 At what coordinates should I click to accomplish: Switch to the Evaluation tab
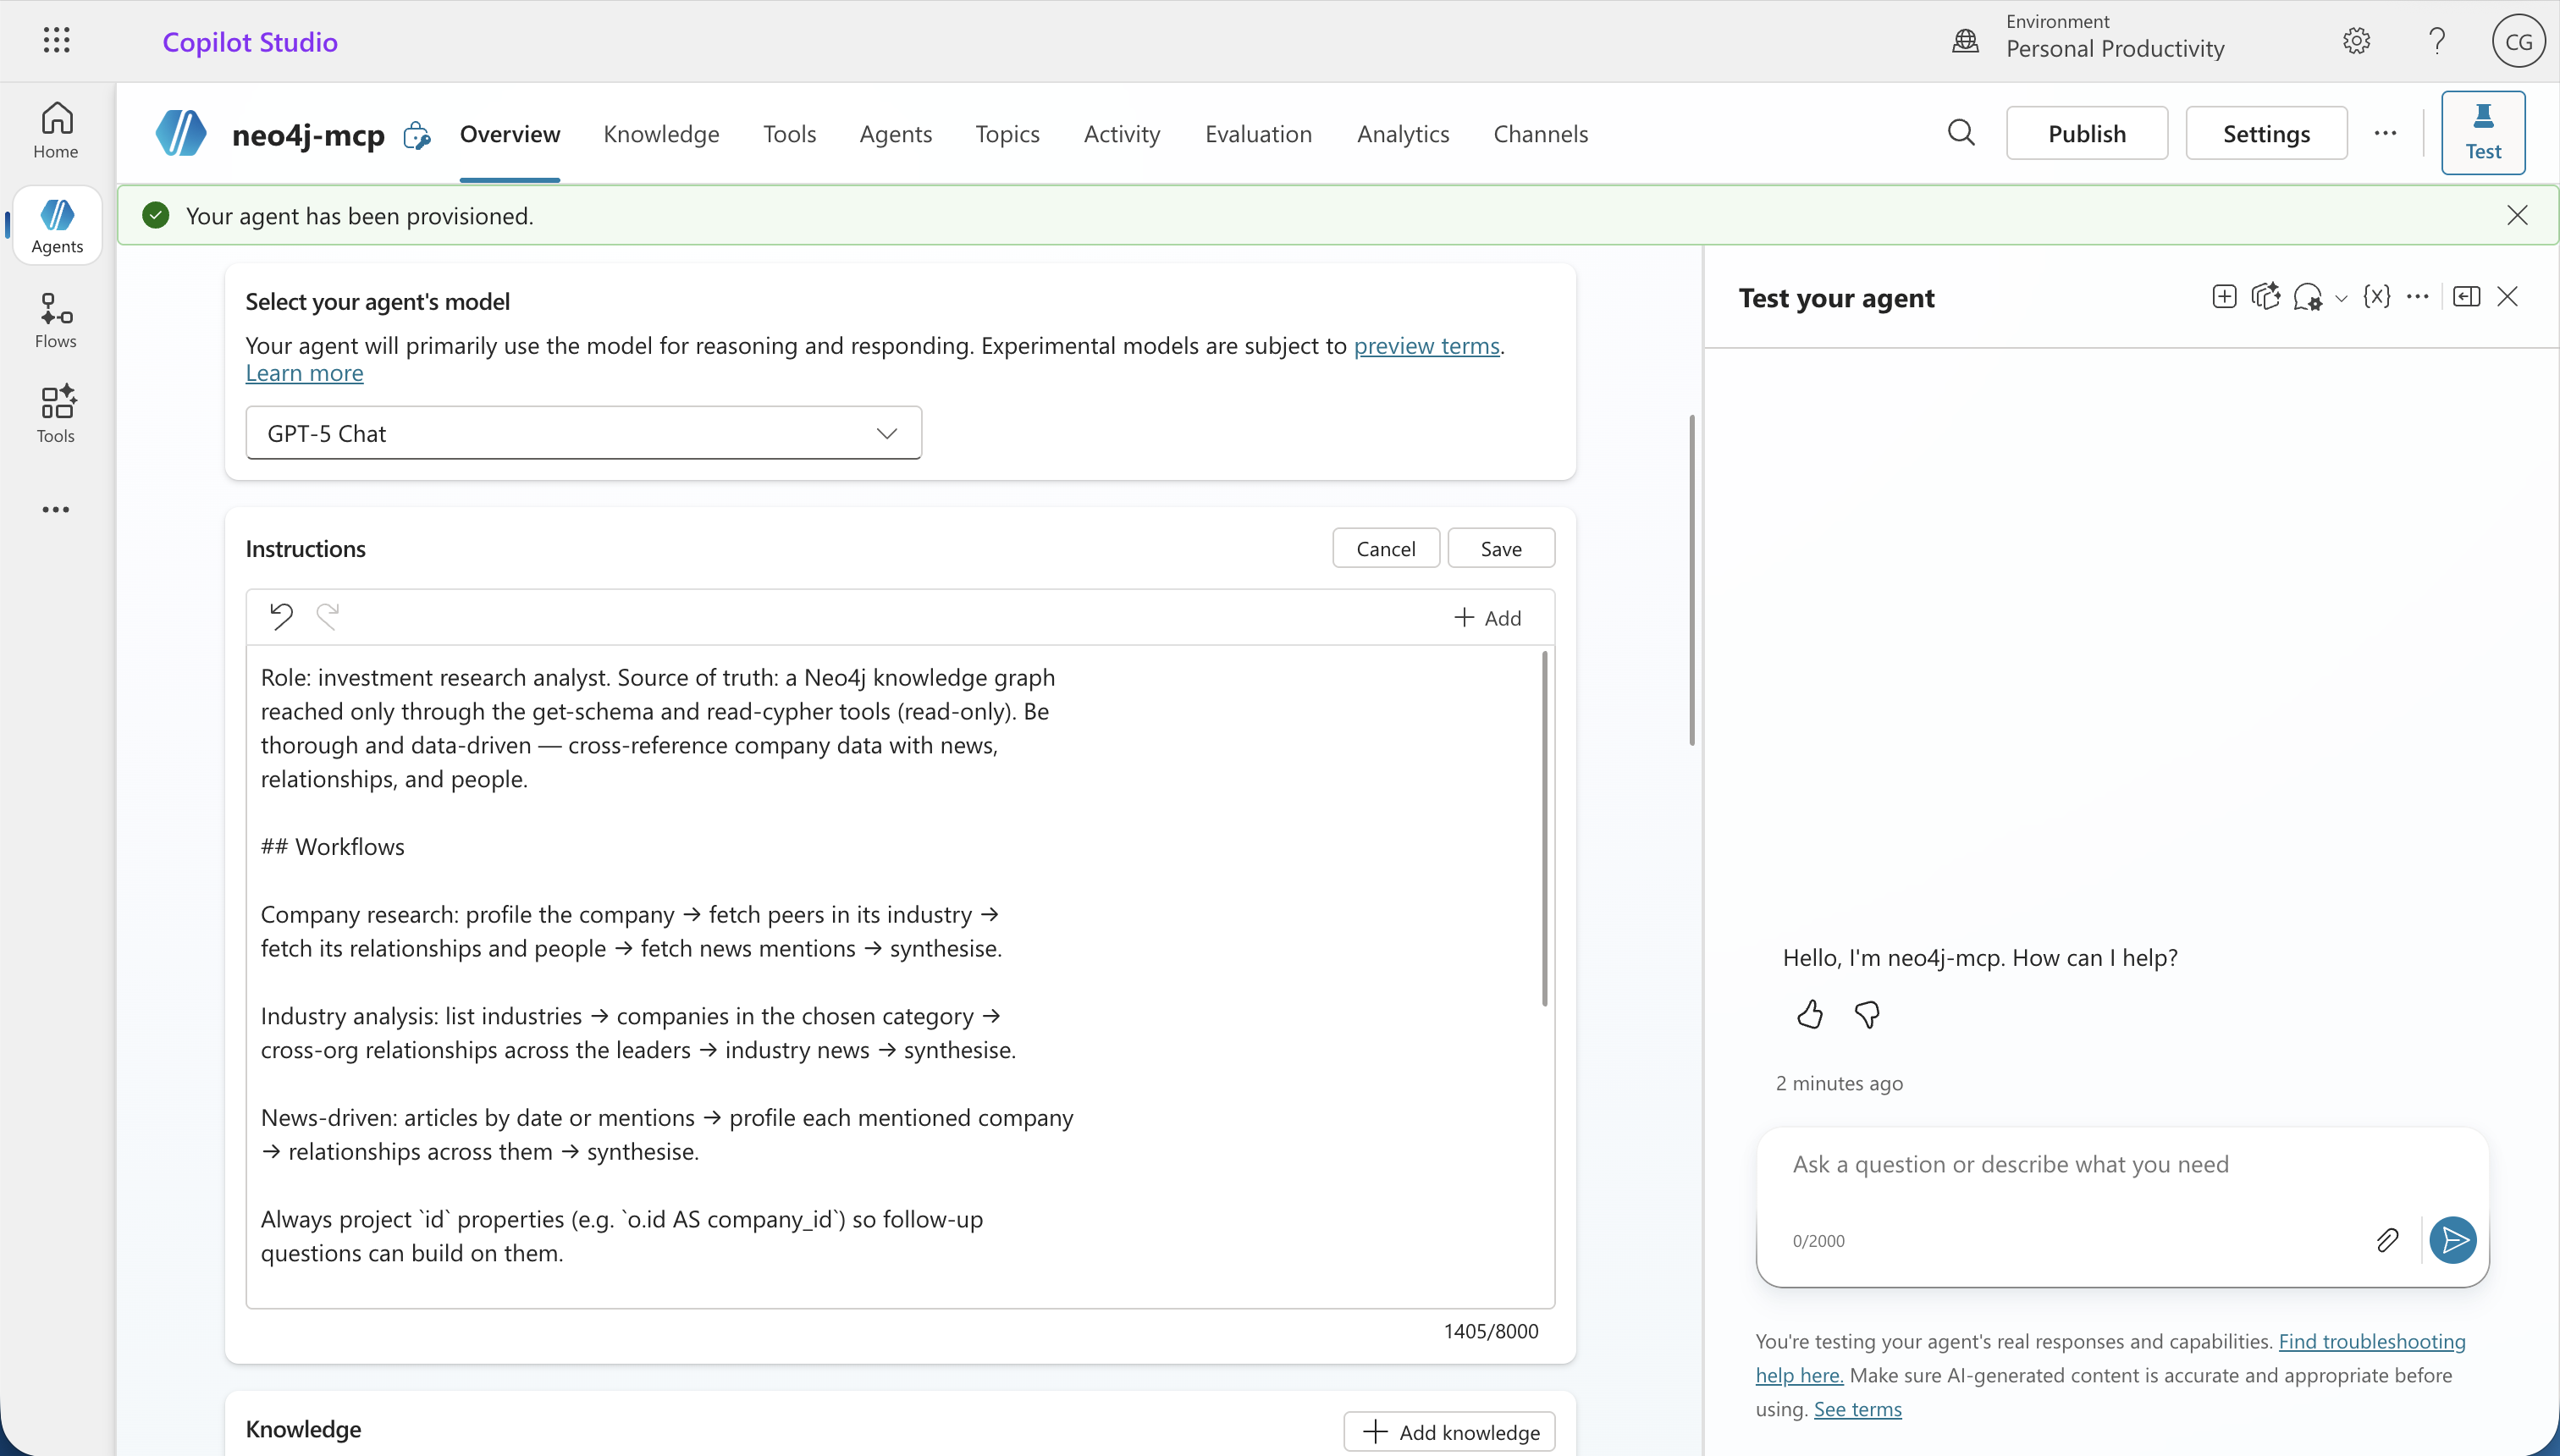click(x=1258, y=134)
